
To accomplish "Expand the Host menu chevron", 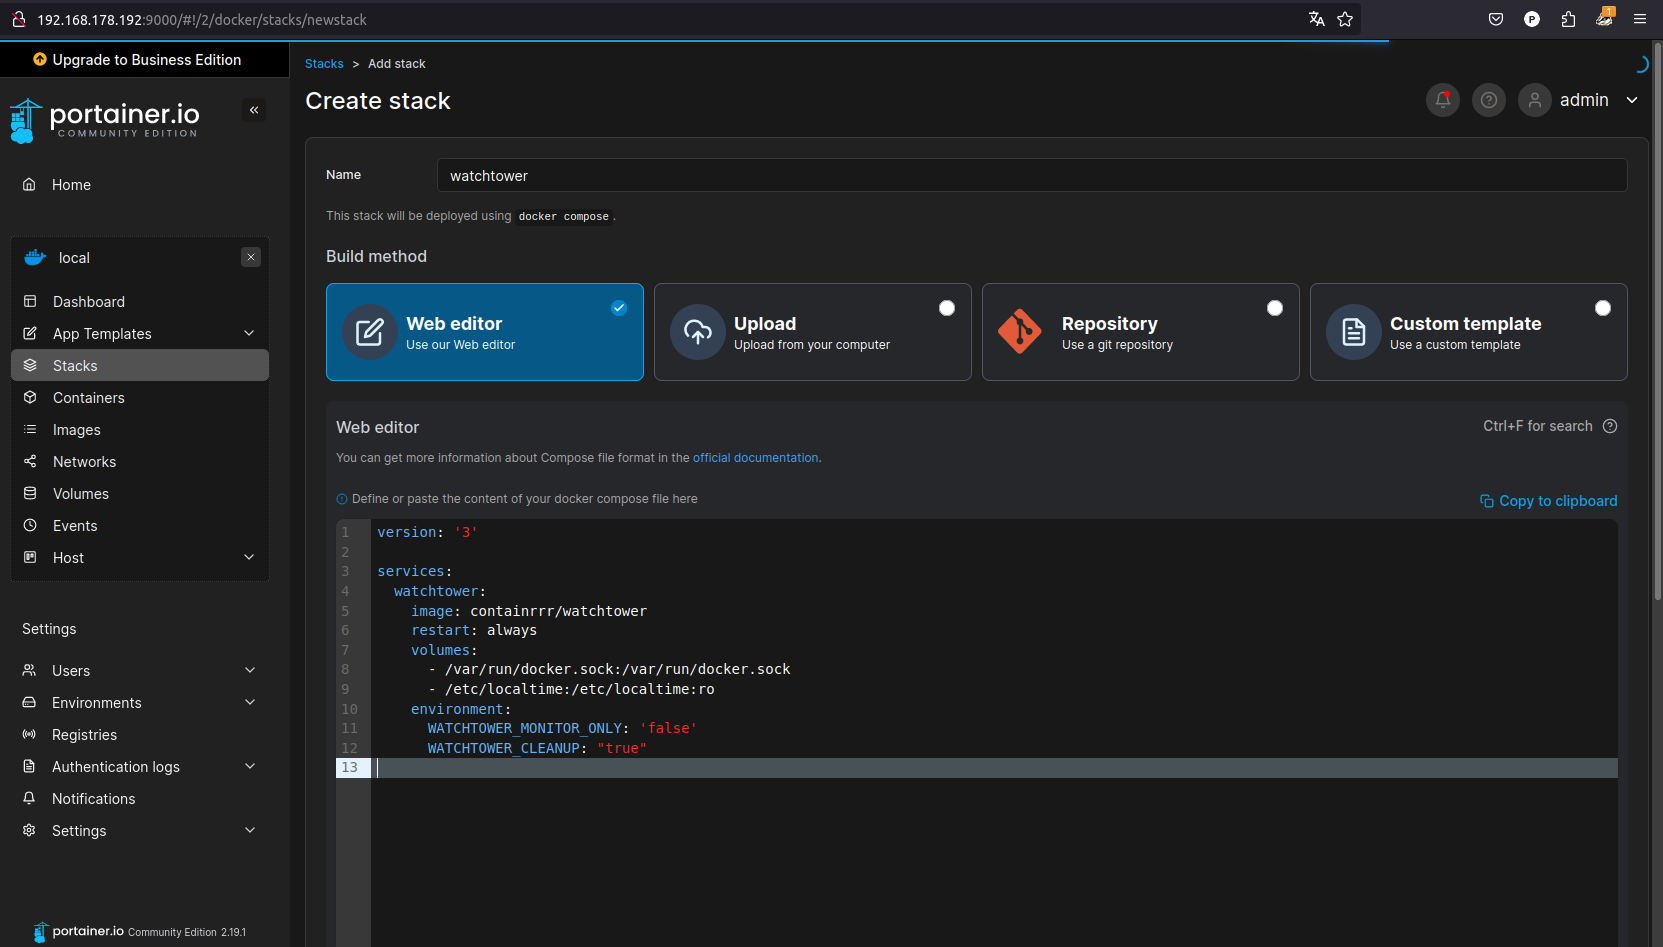I will [249, 557].
